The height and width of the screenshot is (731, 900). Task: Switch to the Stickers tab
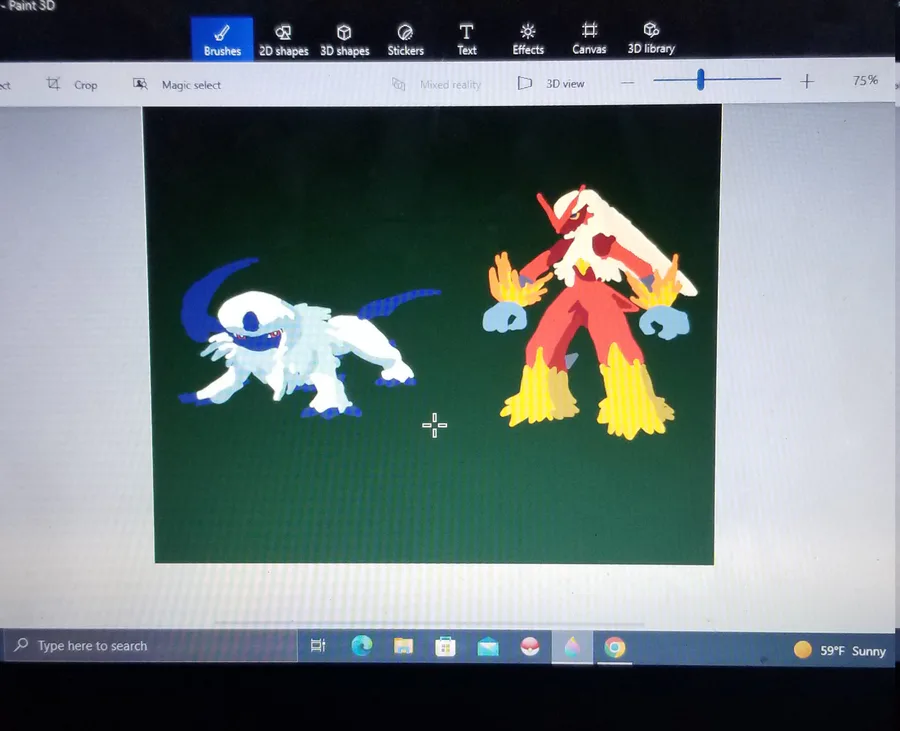(405, 40)
